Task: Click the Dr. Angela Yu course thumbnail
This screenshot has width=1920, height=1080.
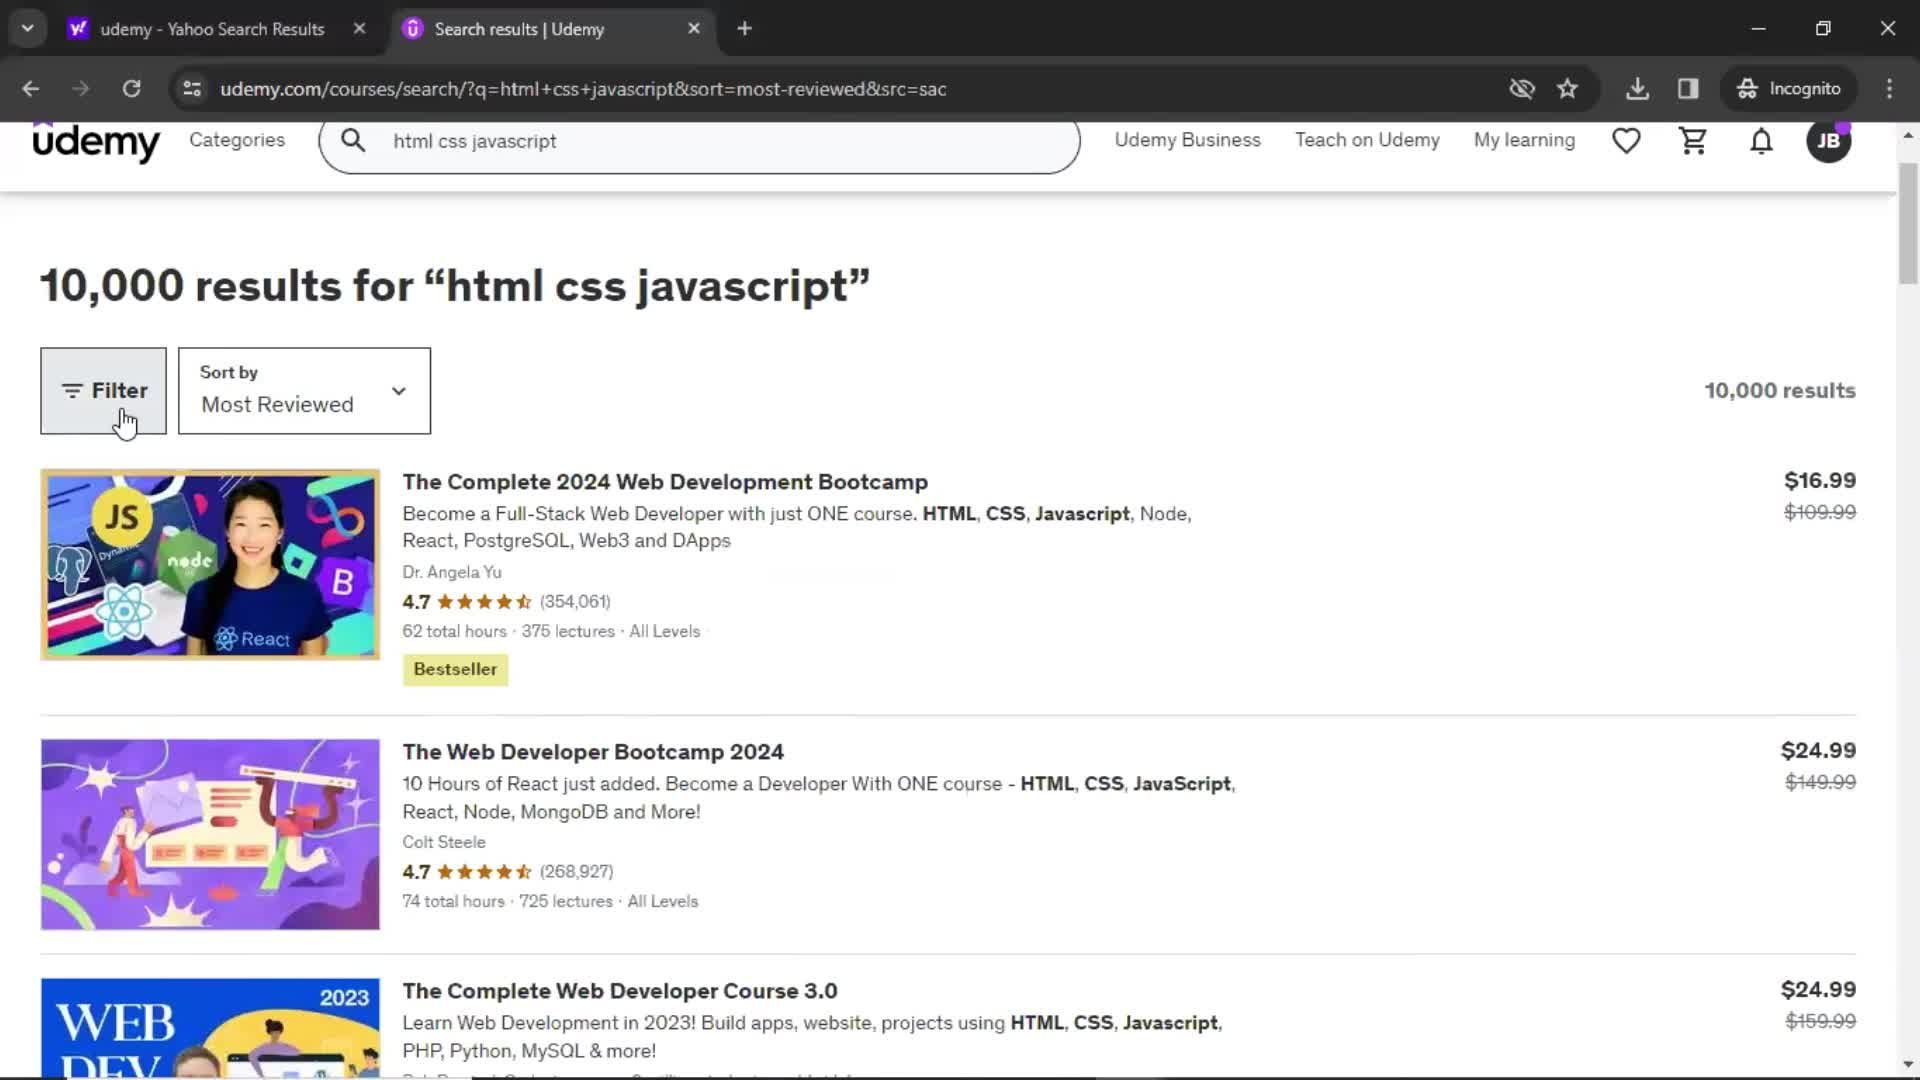Action: tap(210, 565)
